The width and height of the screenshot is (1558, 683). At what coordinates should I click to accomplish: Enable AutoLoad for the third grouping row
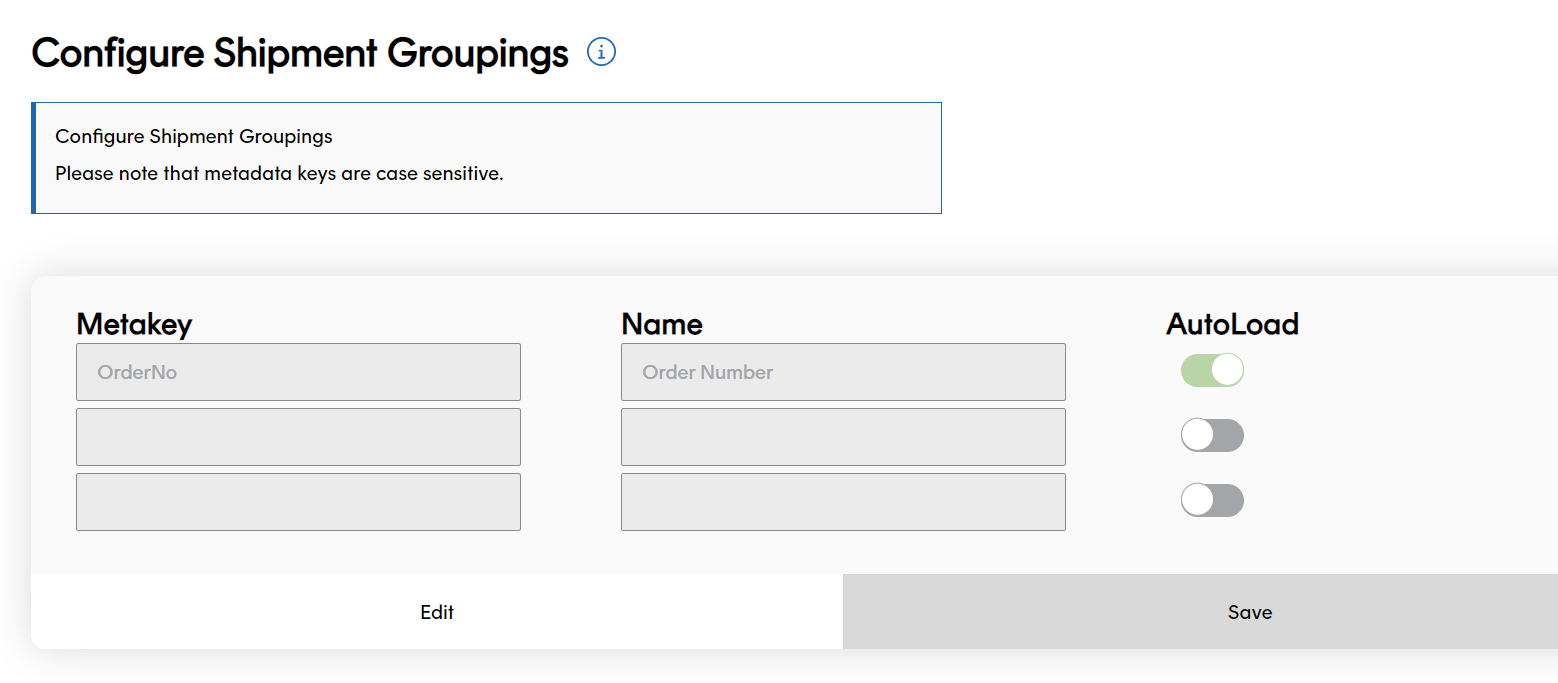click(x=1212, y=500)
